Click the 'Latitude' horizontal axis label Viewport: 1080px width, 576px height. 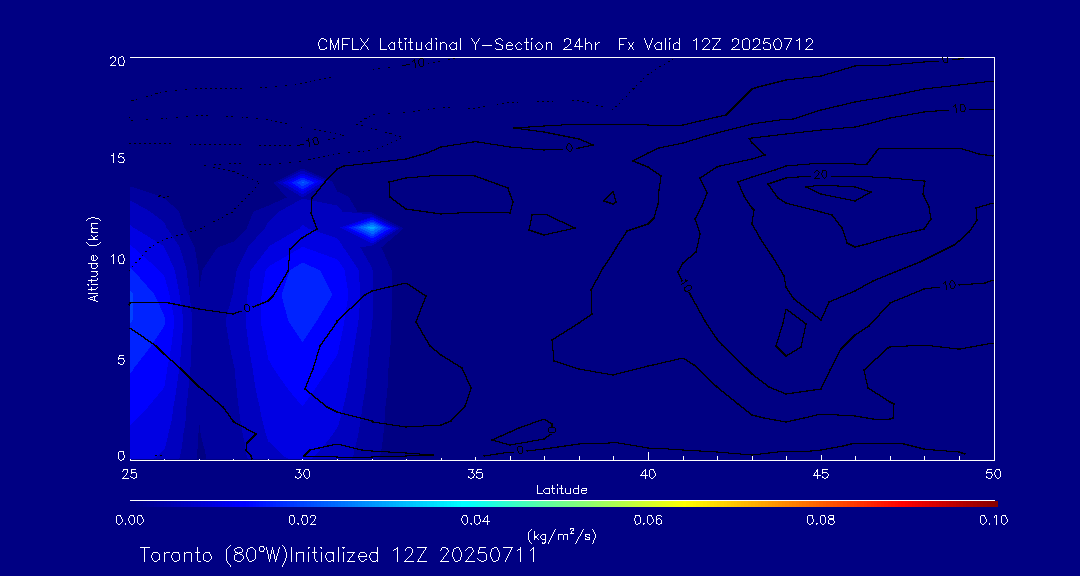tap(561, 490)
